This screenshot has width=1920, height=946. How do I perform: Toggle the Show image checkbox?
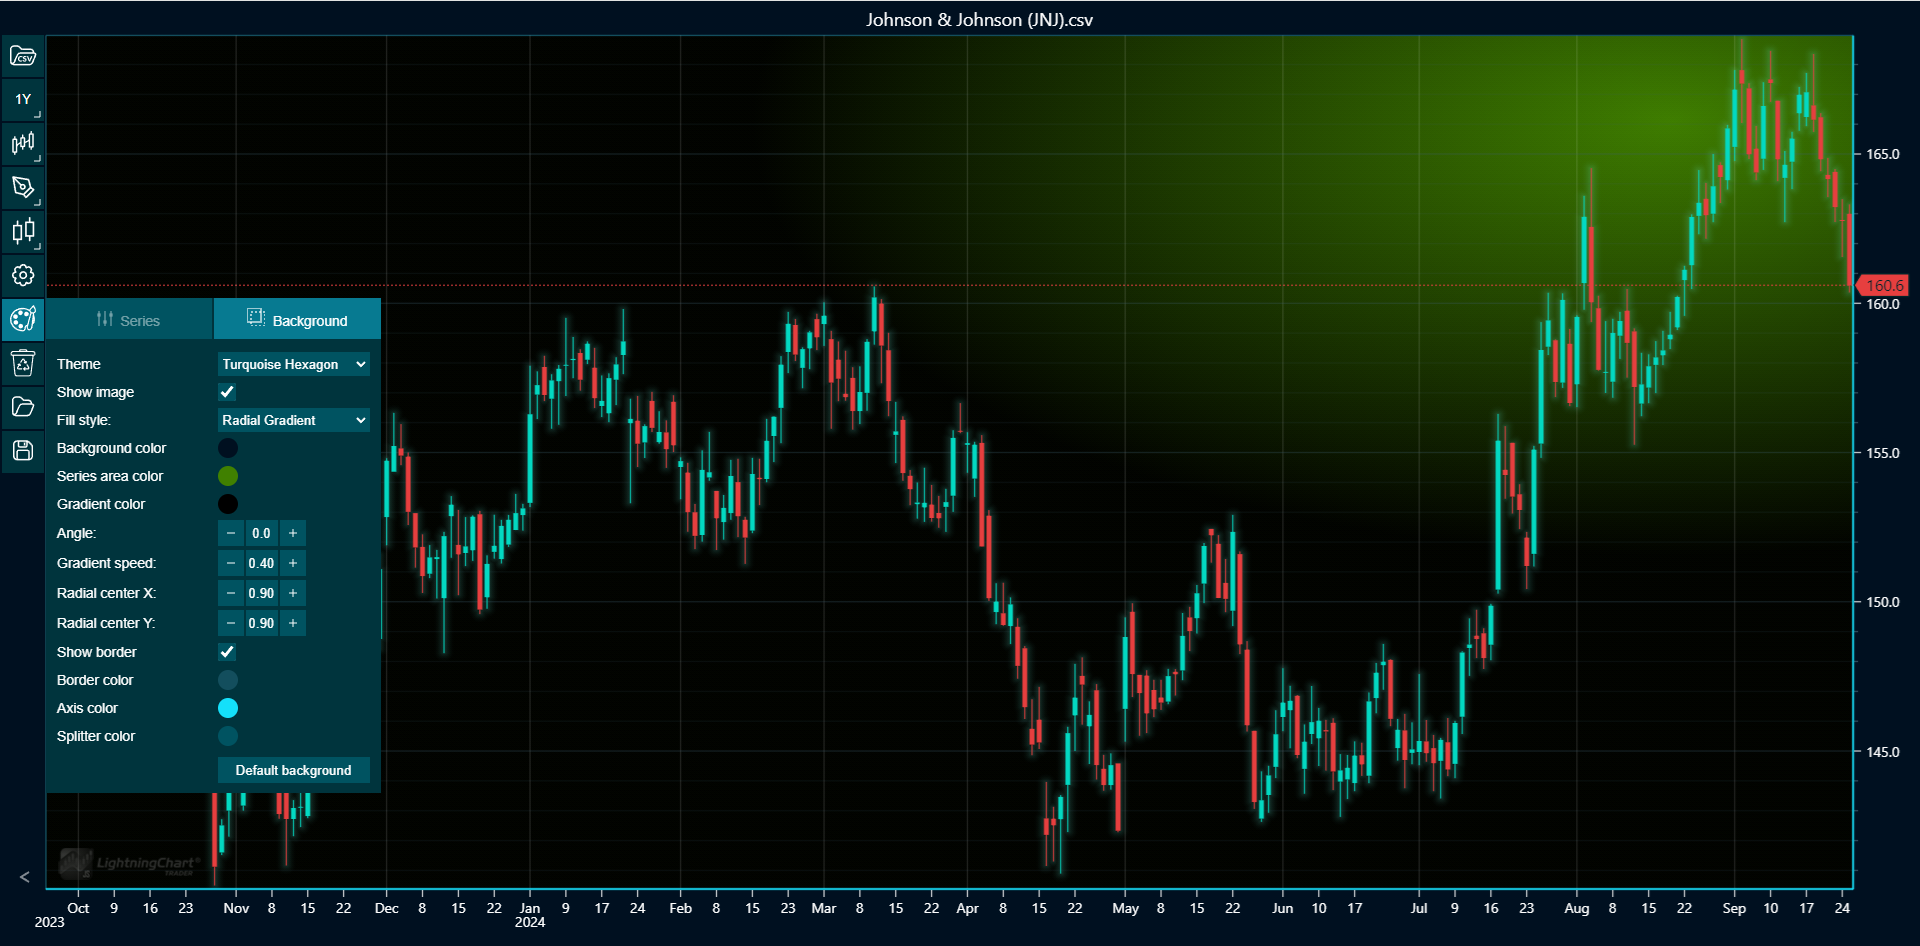tap(227, 392)
